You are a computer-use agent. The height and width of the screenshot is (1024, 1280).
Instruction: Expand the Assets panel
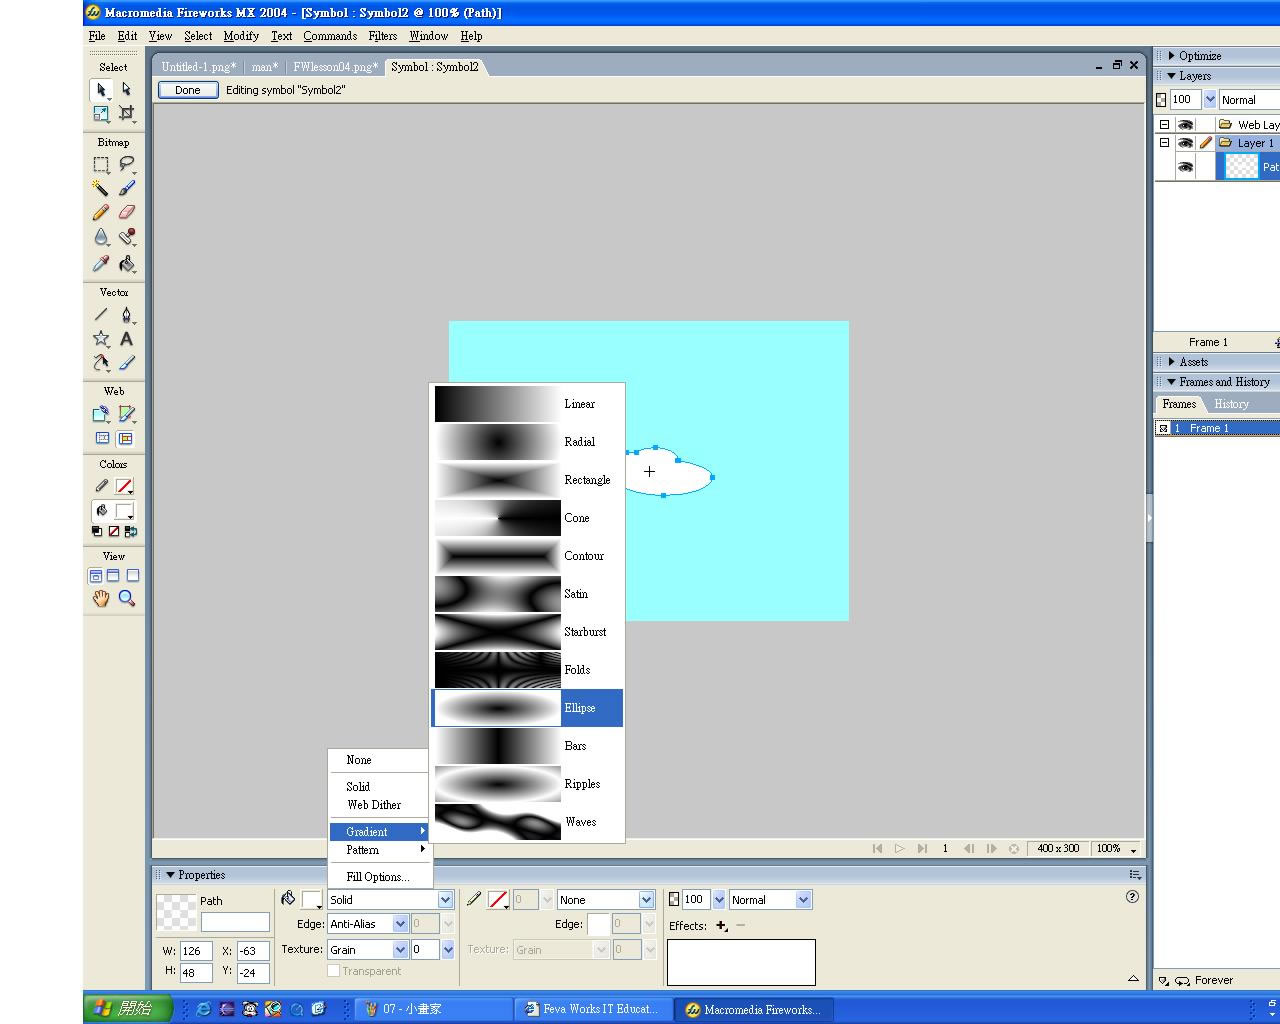tap(1172, 362)
